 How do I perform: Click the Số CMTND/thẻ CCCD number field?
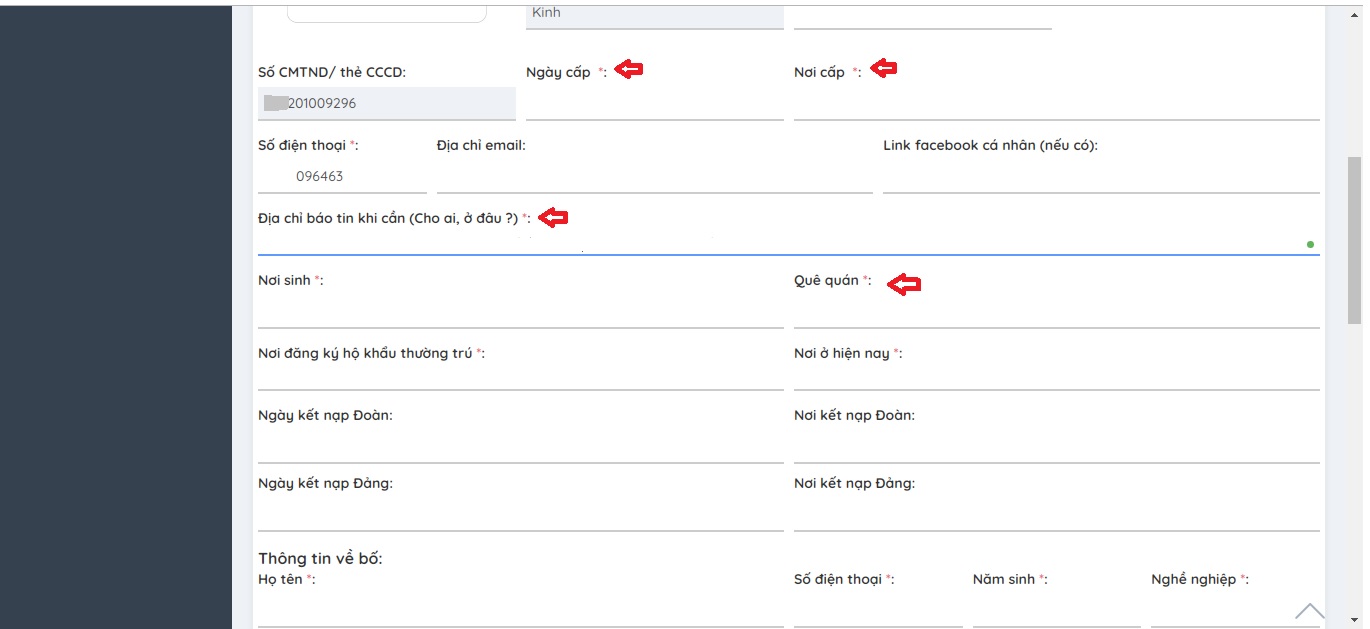pyautogui.click(x=386, y=103)
